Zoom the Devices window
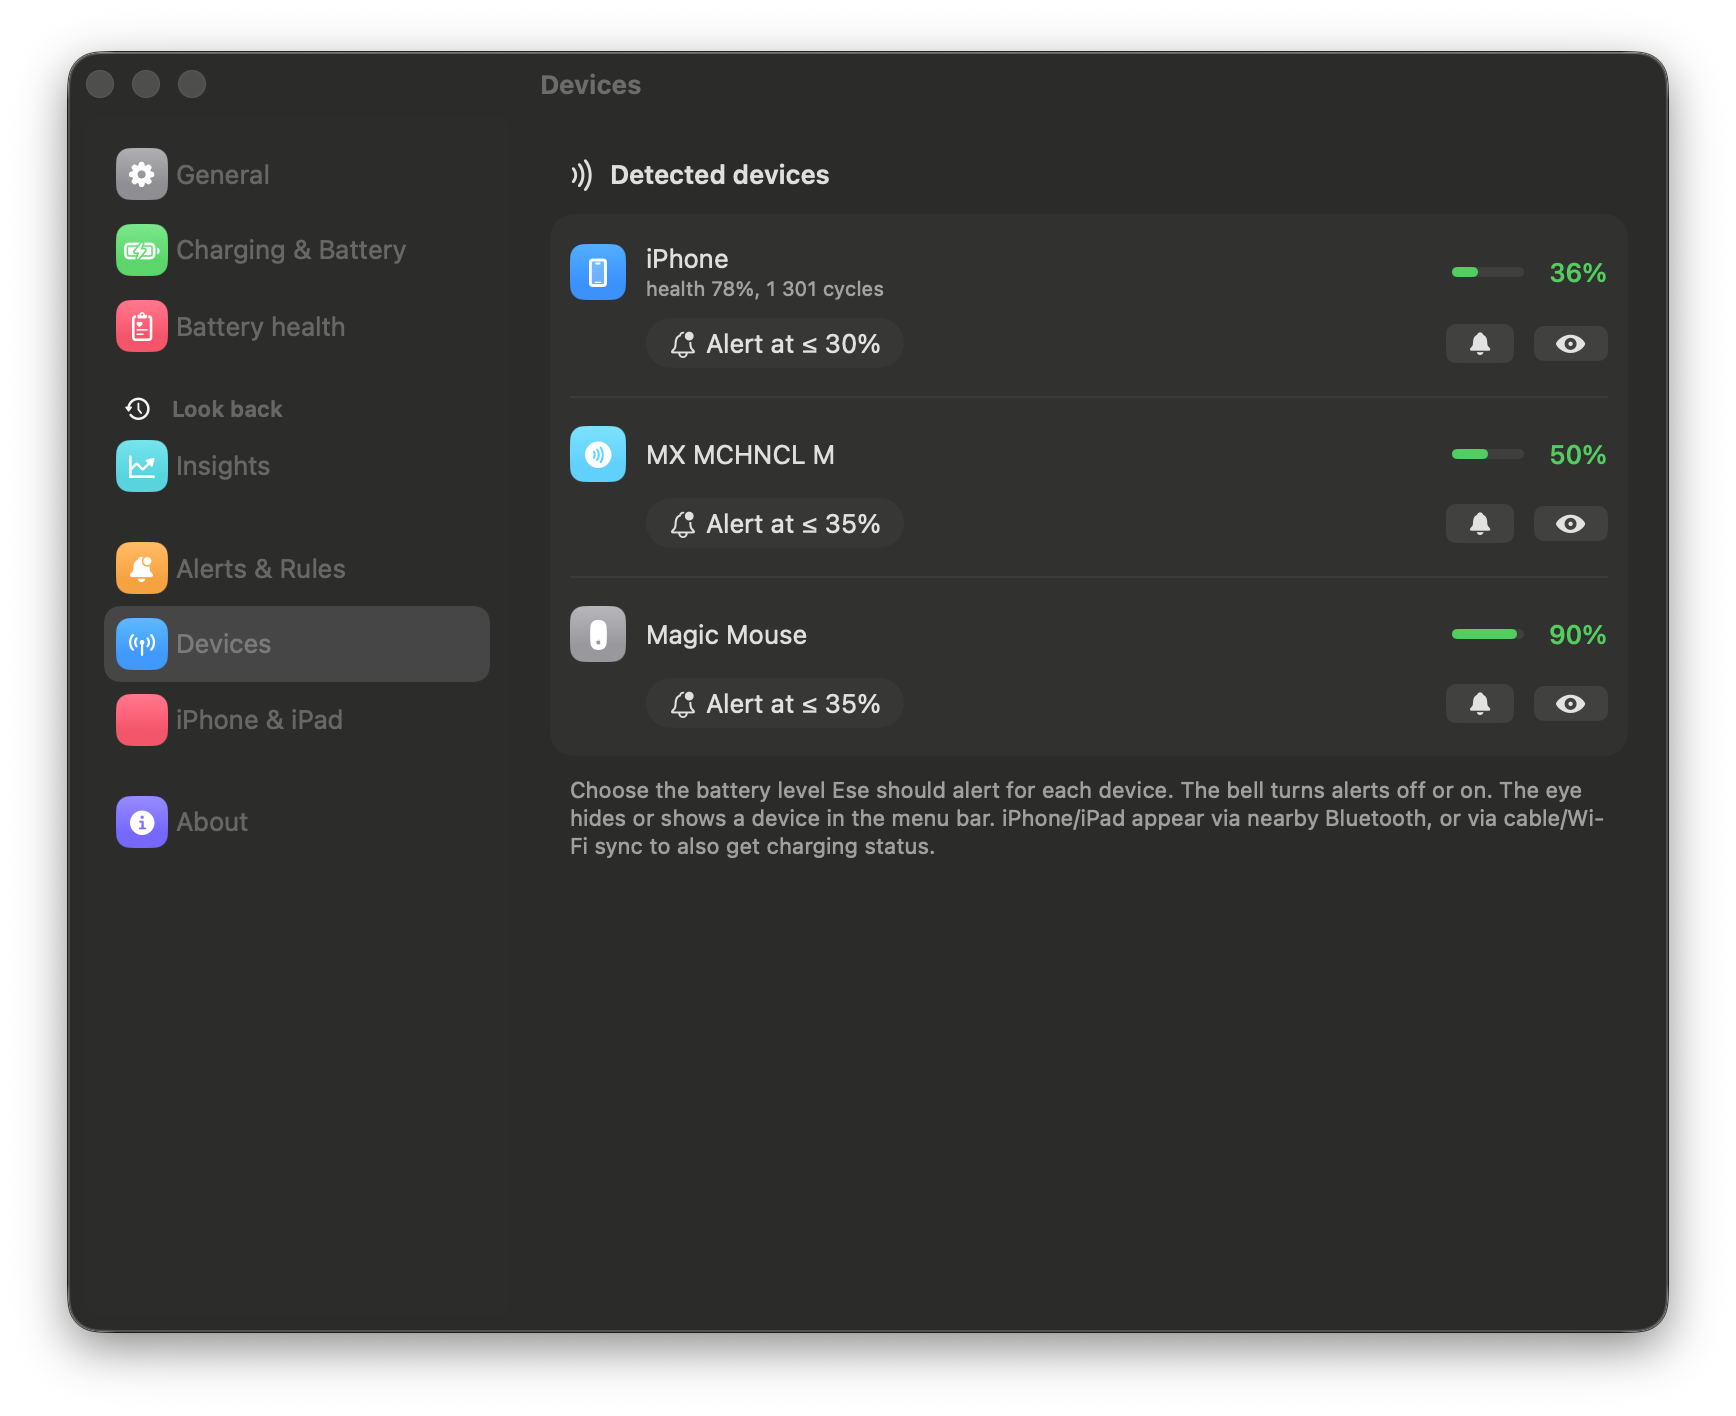Screen dimensions: 1736x1416 click(x=192, y=84)
